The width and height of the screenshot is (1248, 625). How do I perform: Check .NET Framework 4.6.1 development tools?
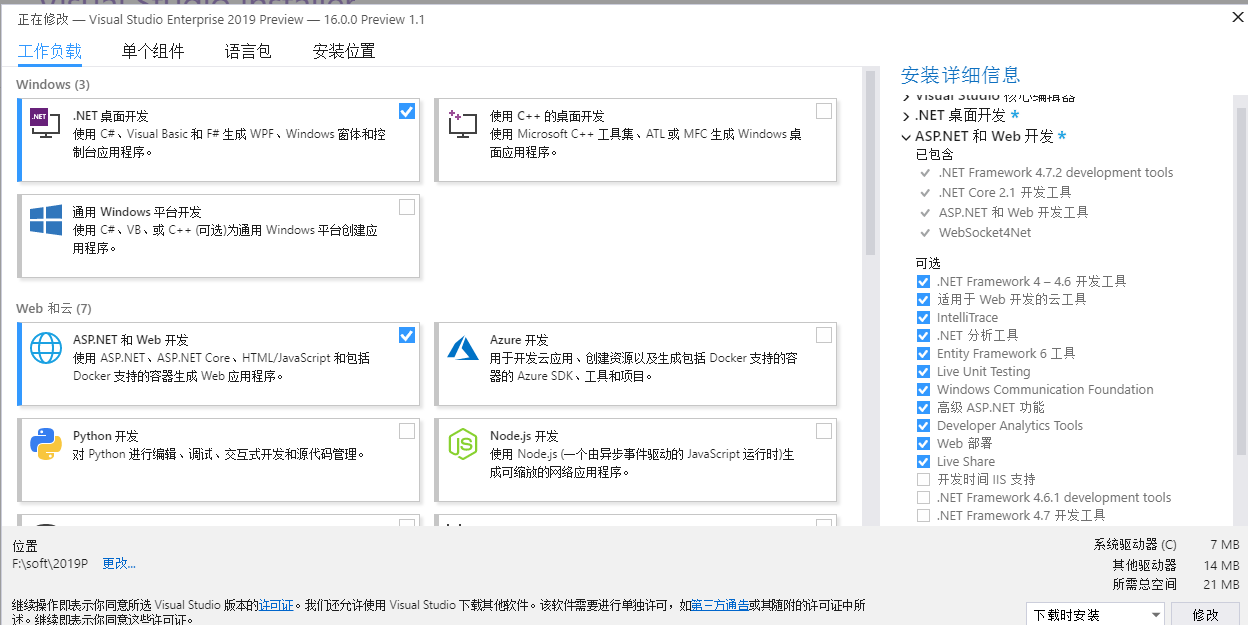(x=923, y=498)
